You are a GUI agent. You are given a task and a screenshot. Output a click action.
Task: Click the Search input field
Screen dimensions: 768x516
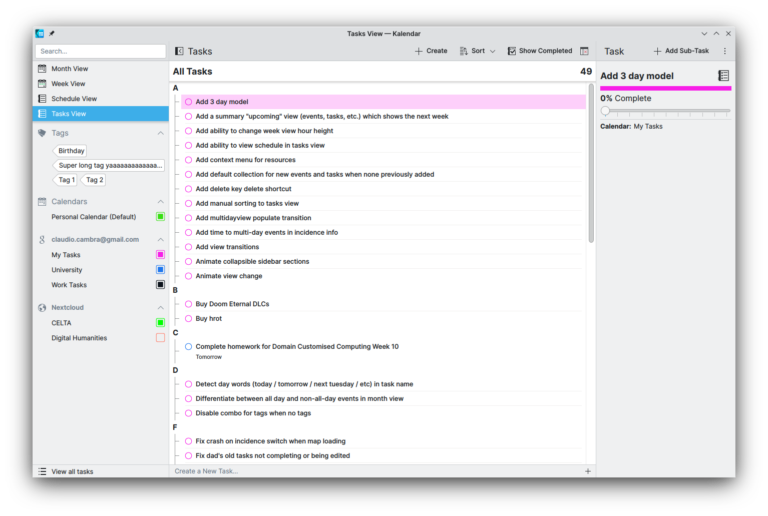(100, 51)
